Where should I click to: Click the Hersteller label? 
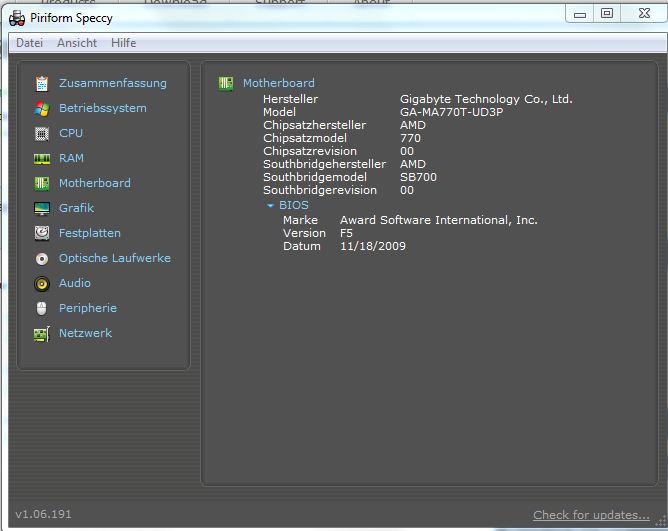click(x=290, y=99)
